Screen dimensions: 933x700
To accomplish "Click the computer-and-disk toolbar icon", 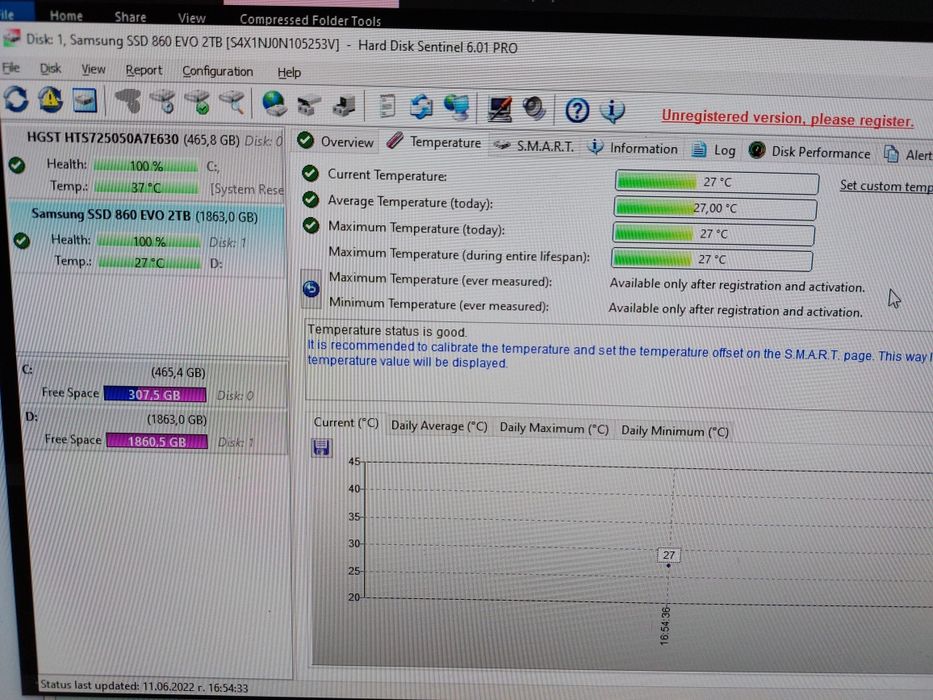I will click(x=344, y=106).
